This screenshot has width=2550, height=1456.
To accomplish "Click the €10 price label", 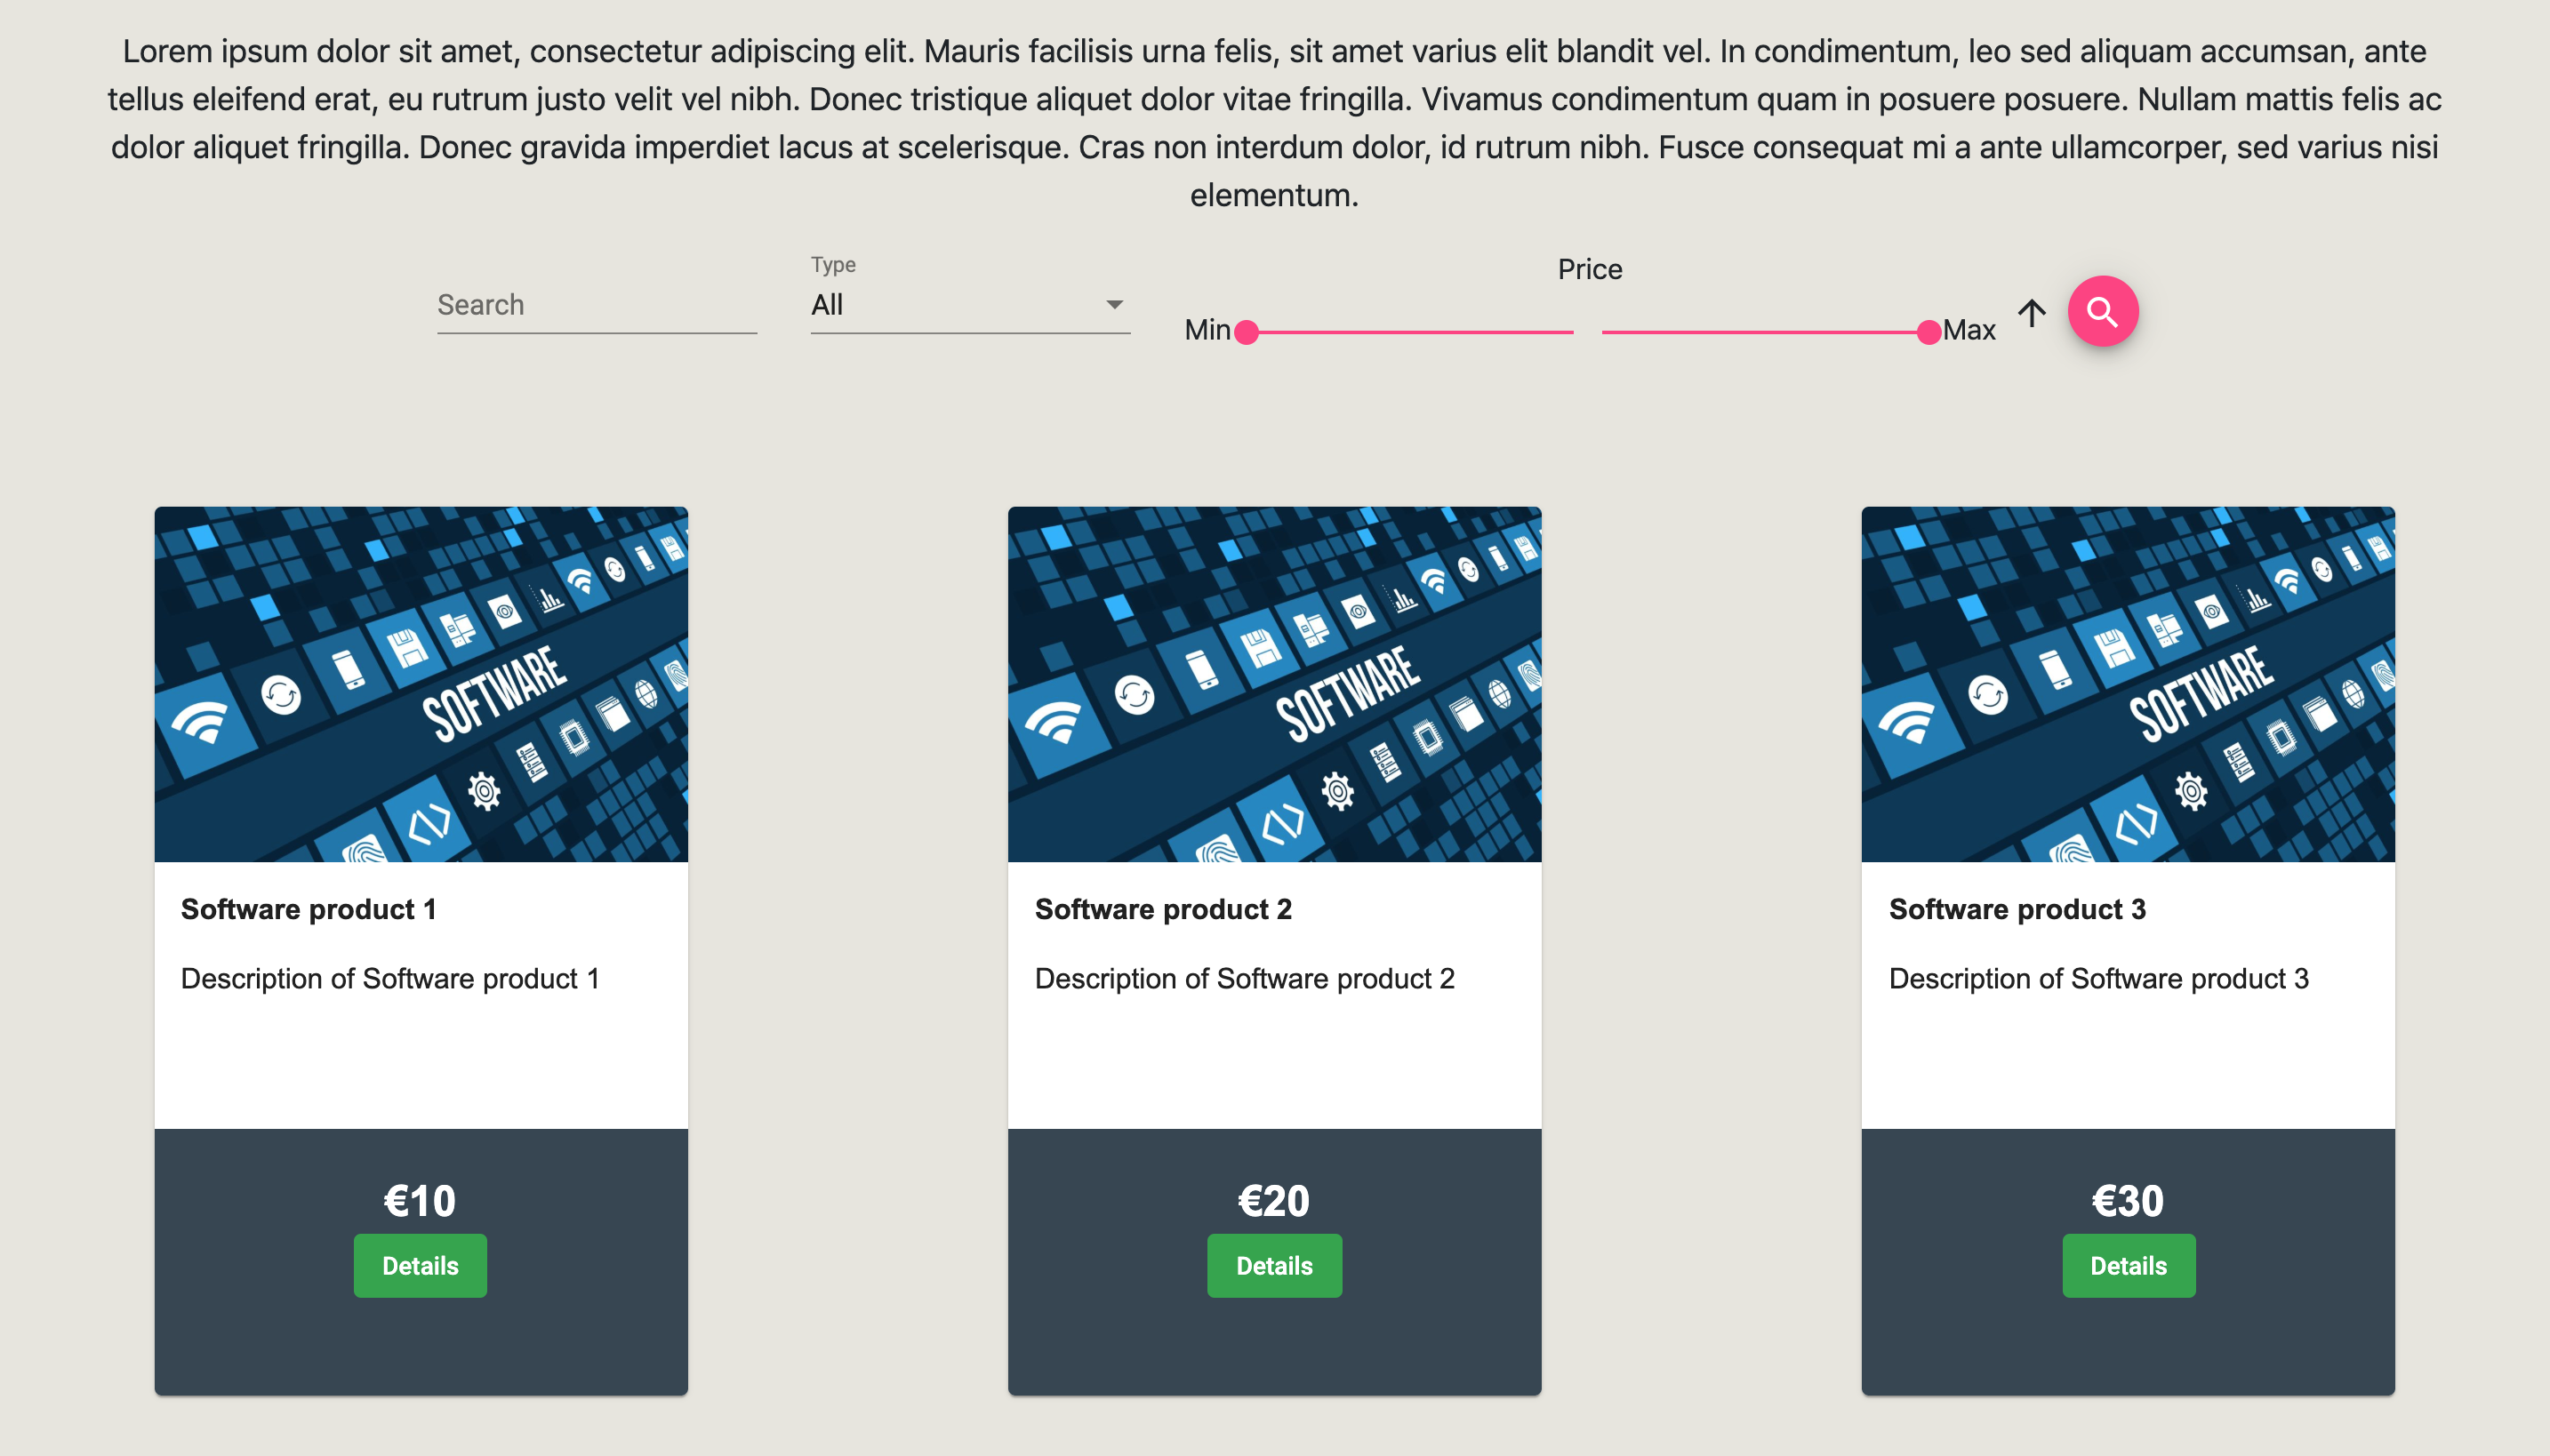I will coord(420,1200).
